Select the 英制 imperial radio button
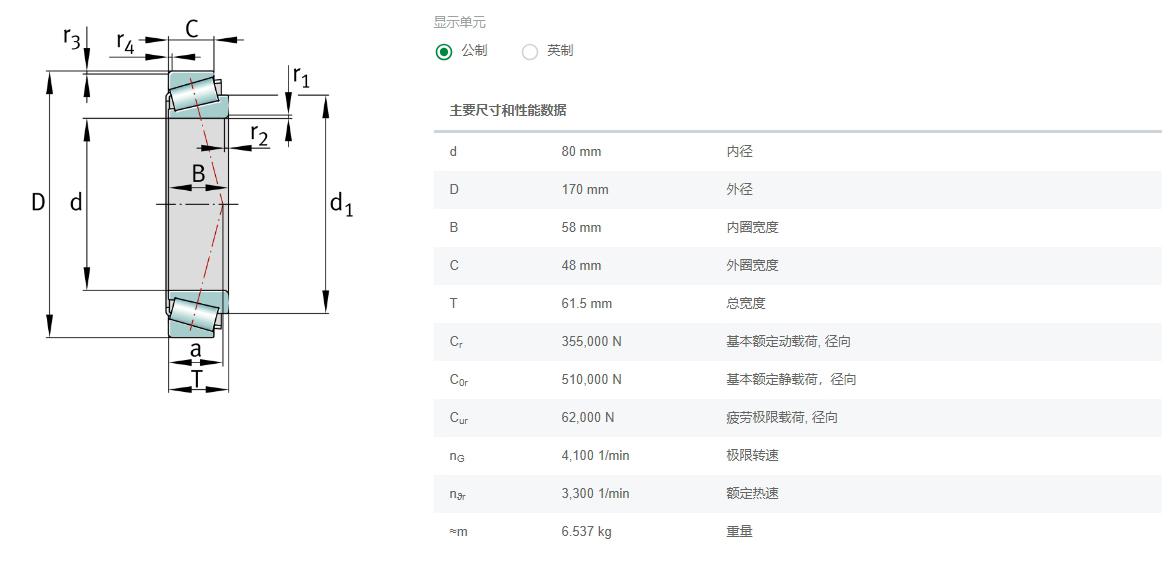This screenshot has height=564, width=1171. coord(529,52)
